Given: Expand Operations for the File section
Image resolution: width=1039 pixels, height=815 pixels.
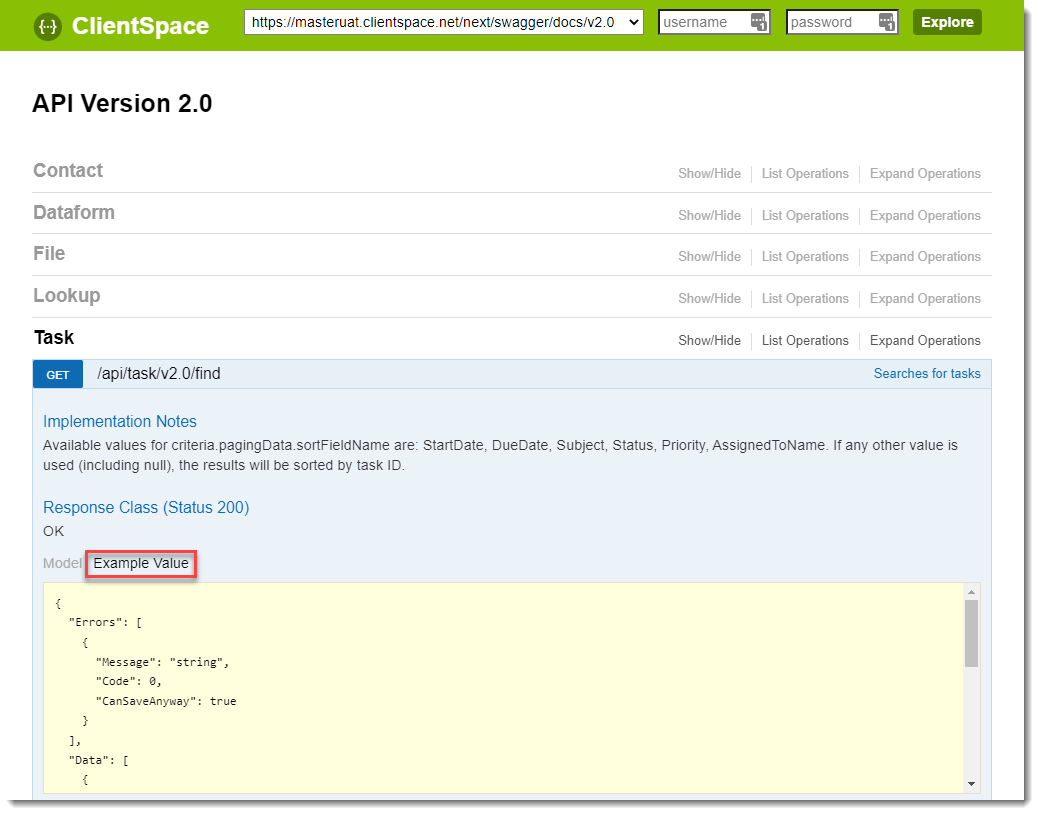Looking at the screenshot, I should coord(925,257).
